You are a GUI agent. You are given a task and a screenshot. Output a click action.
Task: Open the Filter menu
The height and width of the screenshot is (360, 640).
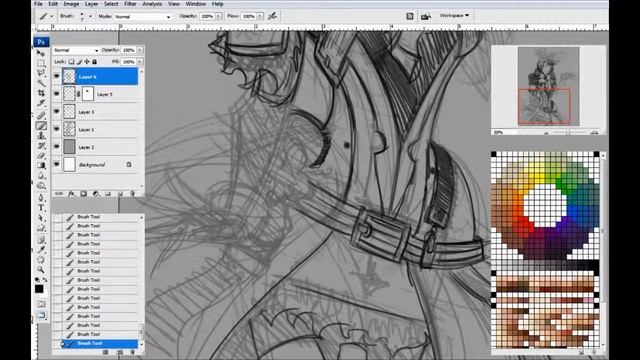point(130,4)
